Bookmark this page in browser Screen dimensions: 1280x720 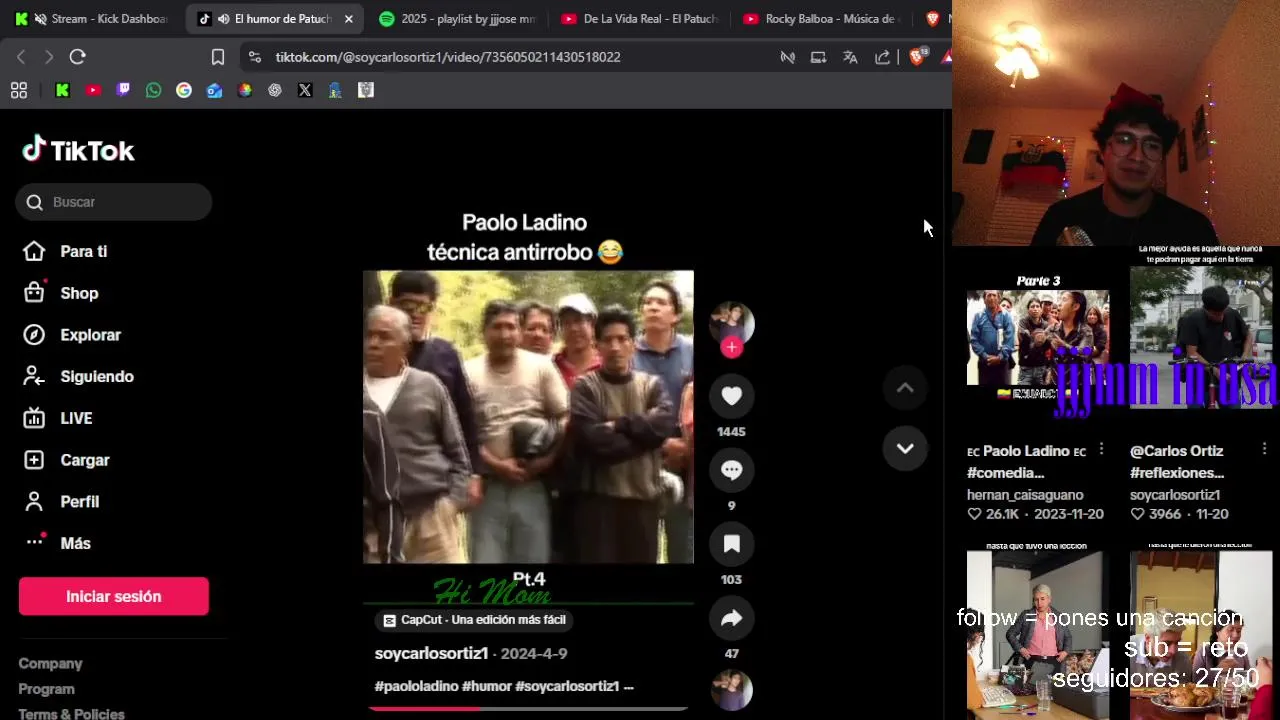pos(218,57)
